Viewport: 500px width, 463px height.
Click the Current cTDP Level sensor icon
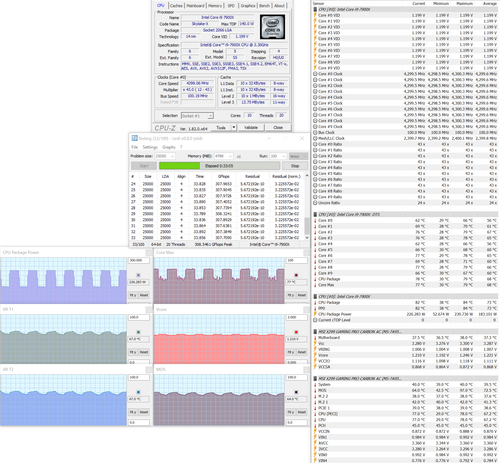tap(315, 320)
